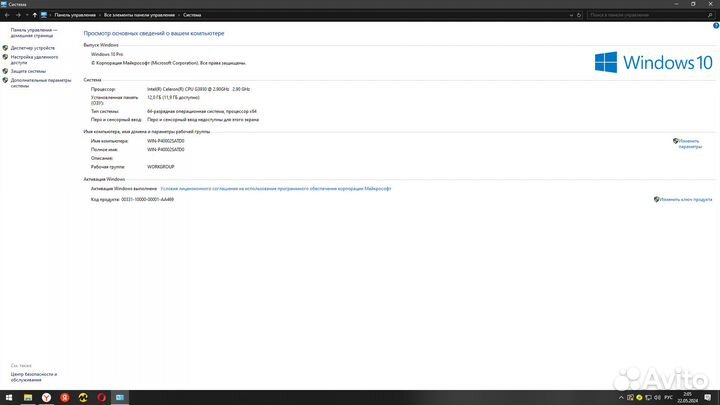Click the 'WORKGROUP' value
720x405 pixels.
(161, 167)
